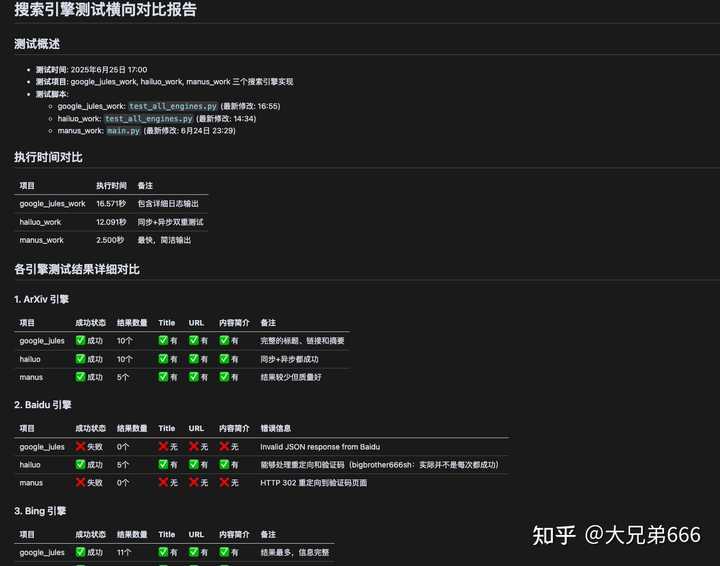Click the 5个 count in ArXiv manus row
Screen dimensions: 720x566
123,377
